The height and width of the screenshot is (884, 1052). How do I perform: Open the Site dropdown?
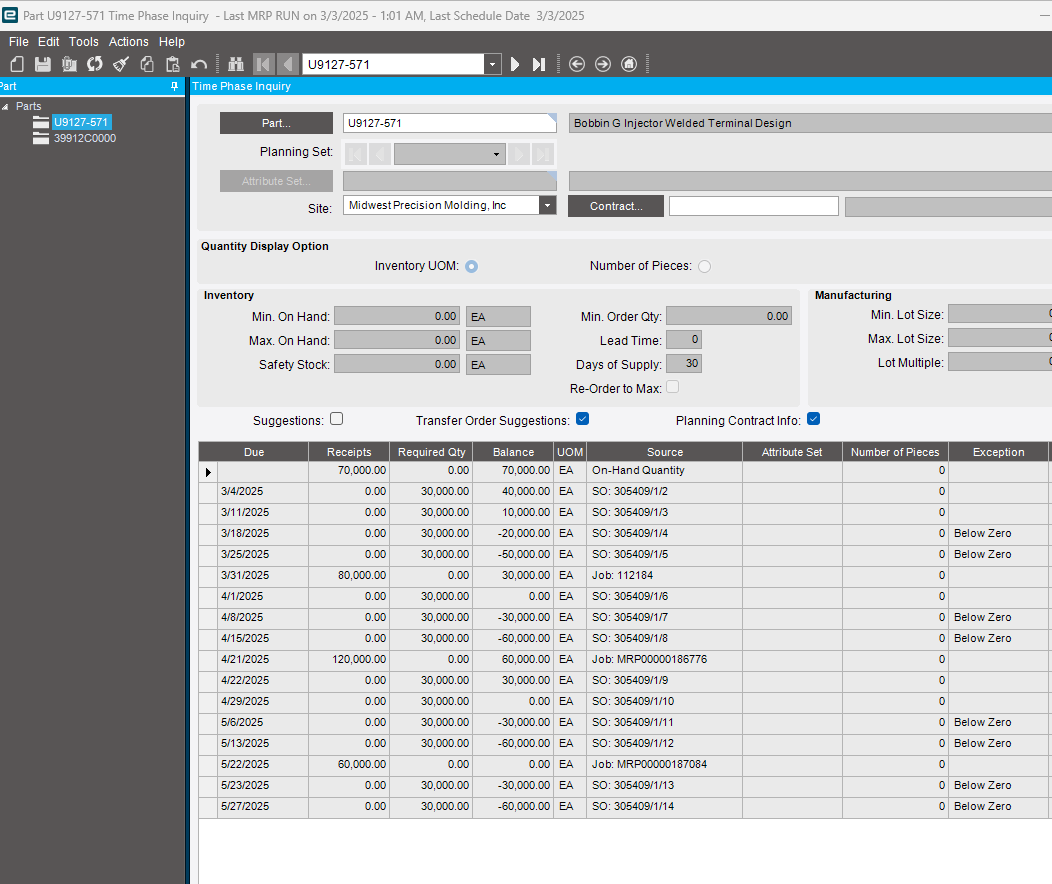pos(547,205)
